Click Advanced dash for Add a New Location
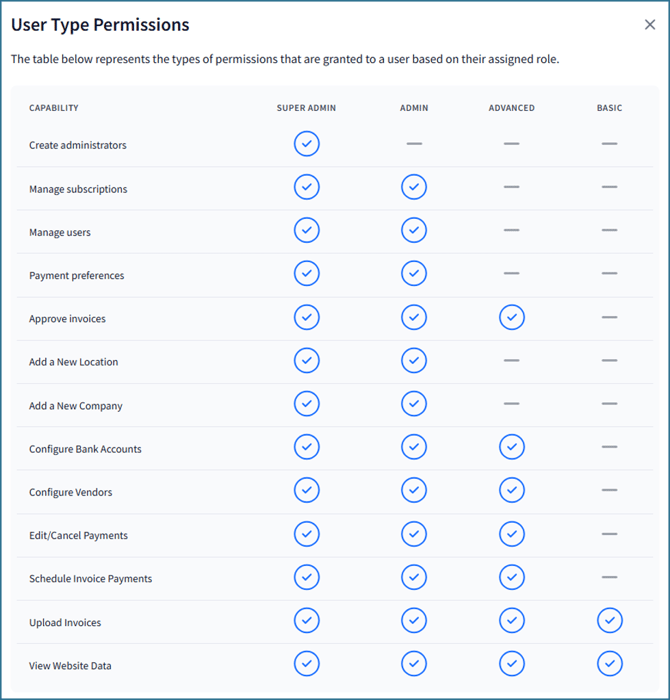The height and width of the screenshot is (700, 670). coord(512,360)
